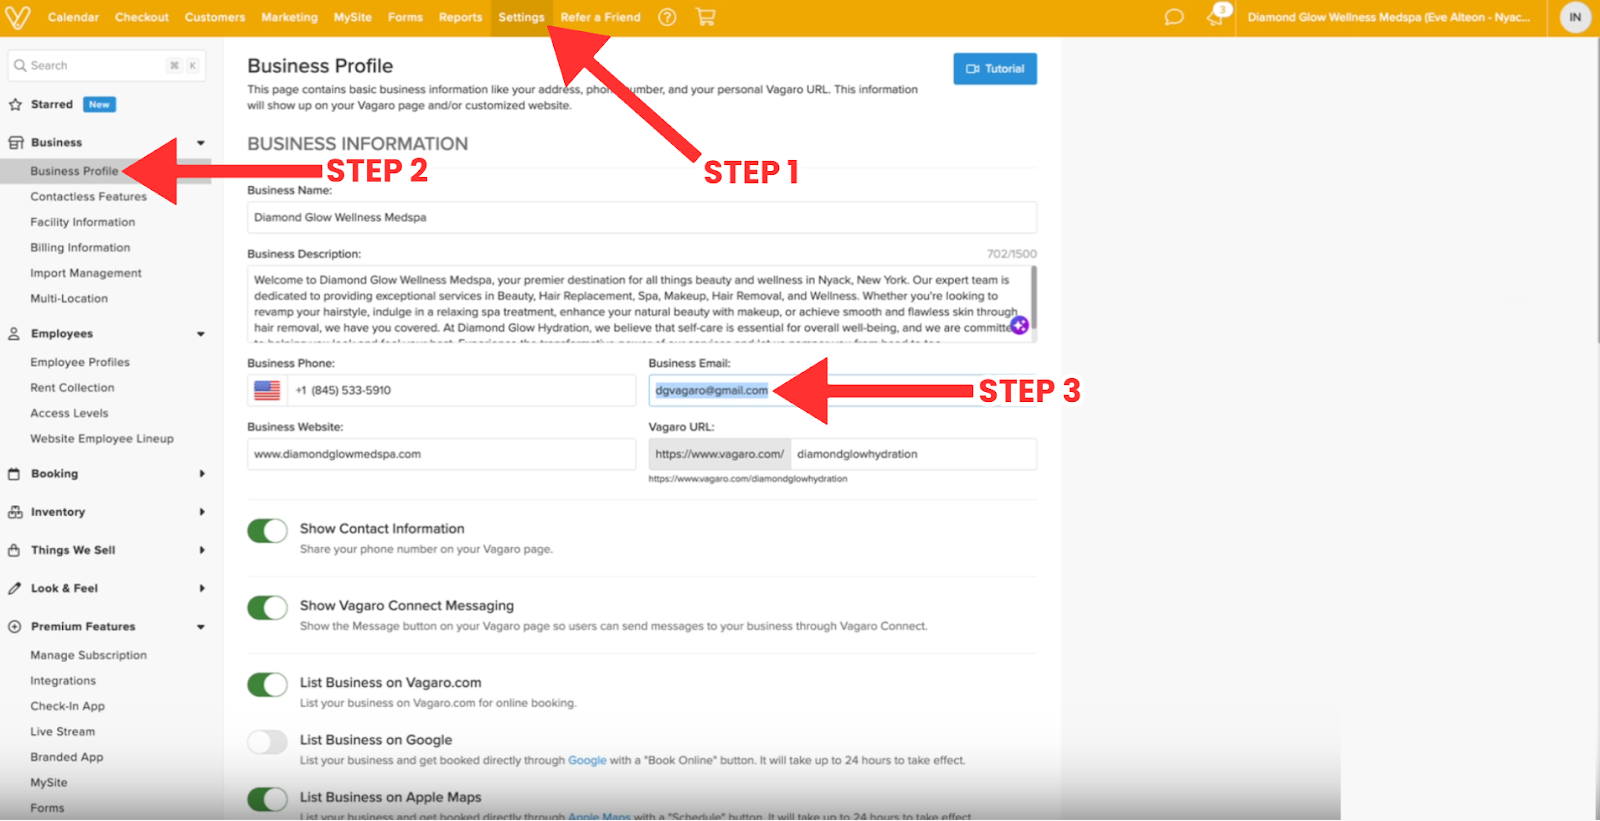
Task: Click the Things We Sell bag icon
Action: pos(14,550)
